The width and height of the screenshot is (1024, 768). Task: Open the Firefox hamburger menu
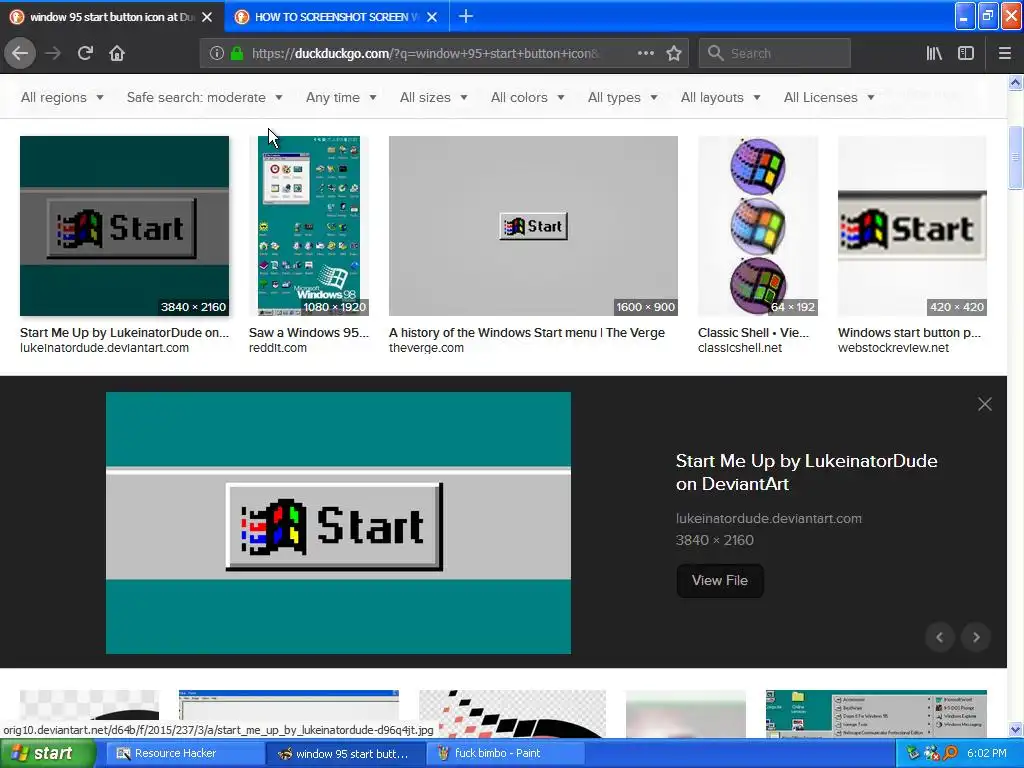click(1004, 53)
